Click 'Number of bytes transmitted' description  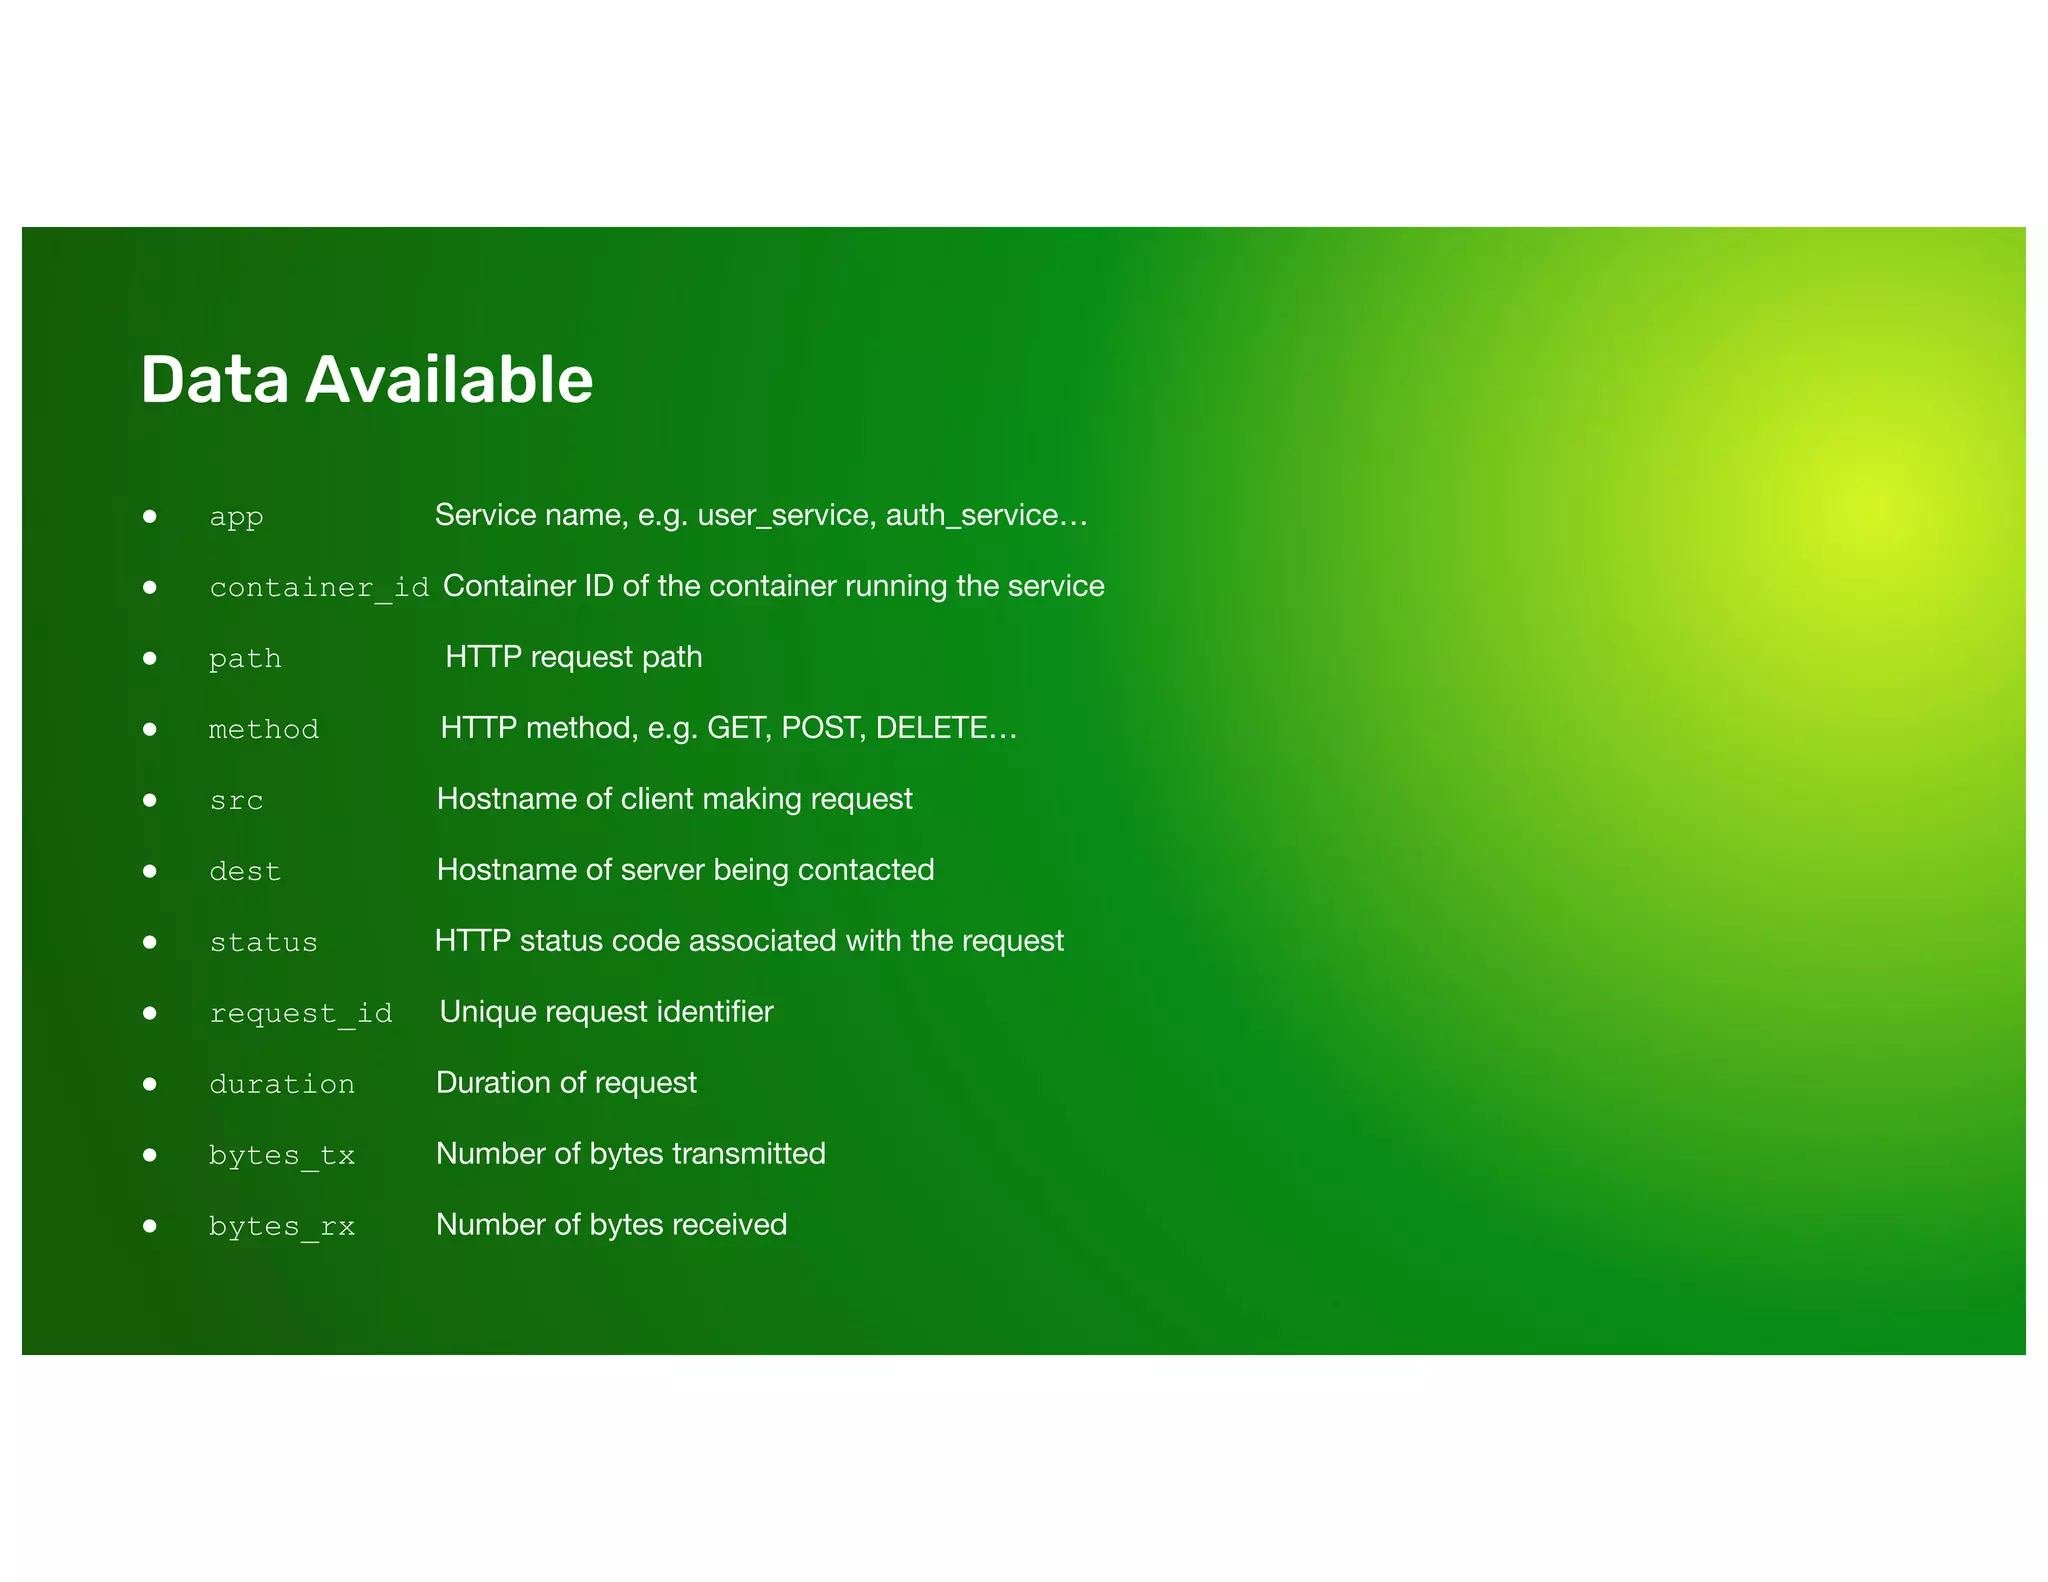point(631,1154)
